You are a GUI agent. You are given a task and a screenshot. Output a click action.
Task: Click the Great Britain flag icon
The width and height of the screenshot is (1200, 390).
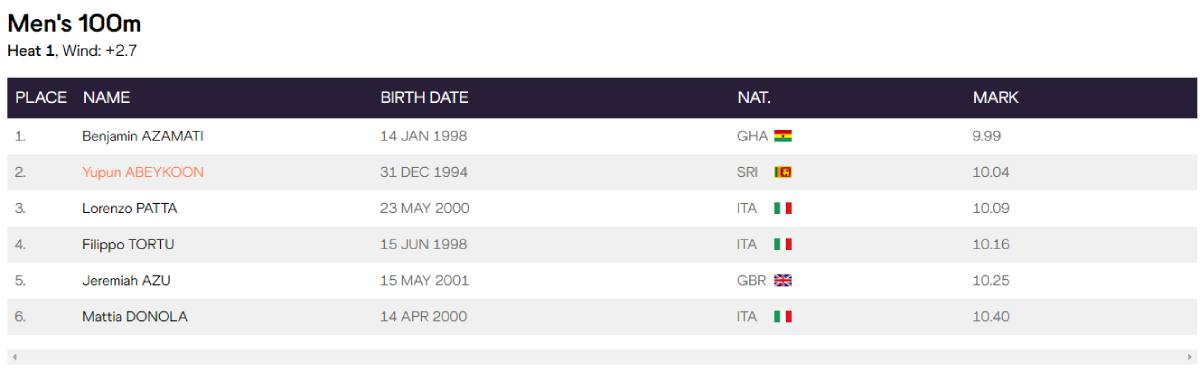[783, 281]
